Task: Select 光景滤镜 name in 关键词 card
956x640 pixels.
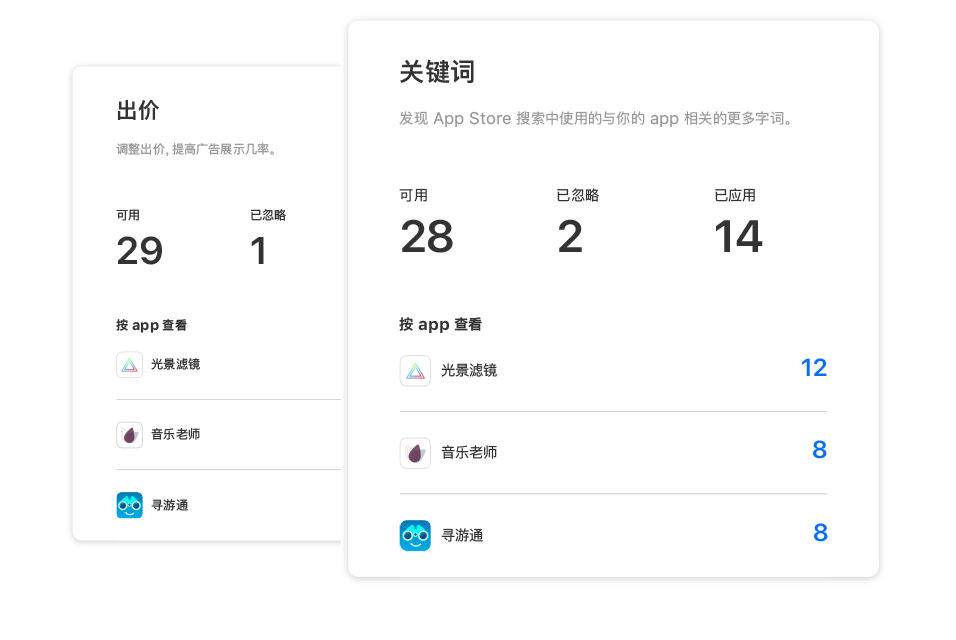Action: (x=469, y=371)
